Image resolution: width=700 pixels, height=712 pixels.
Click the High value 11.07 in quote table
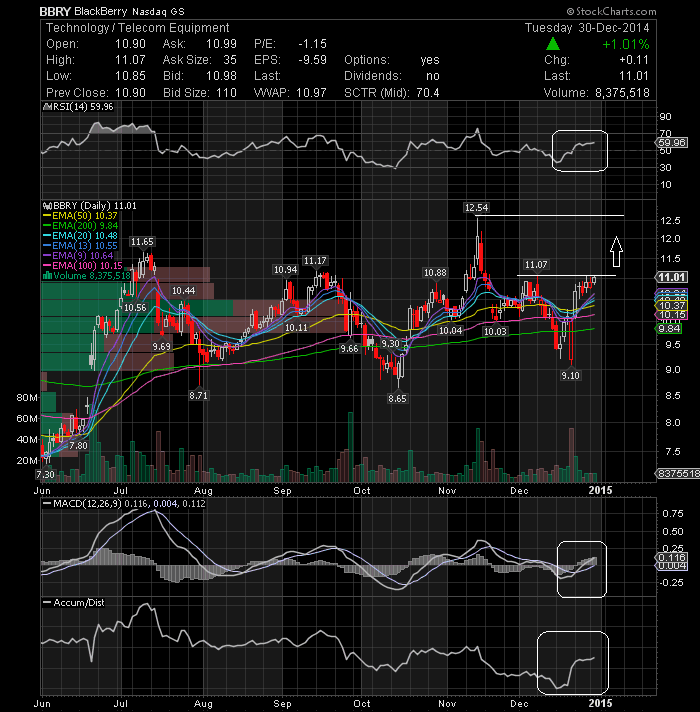(x=130, y=60)
